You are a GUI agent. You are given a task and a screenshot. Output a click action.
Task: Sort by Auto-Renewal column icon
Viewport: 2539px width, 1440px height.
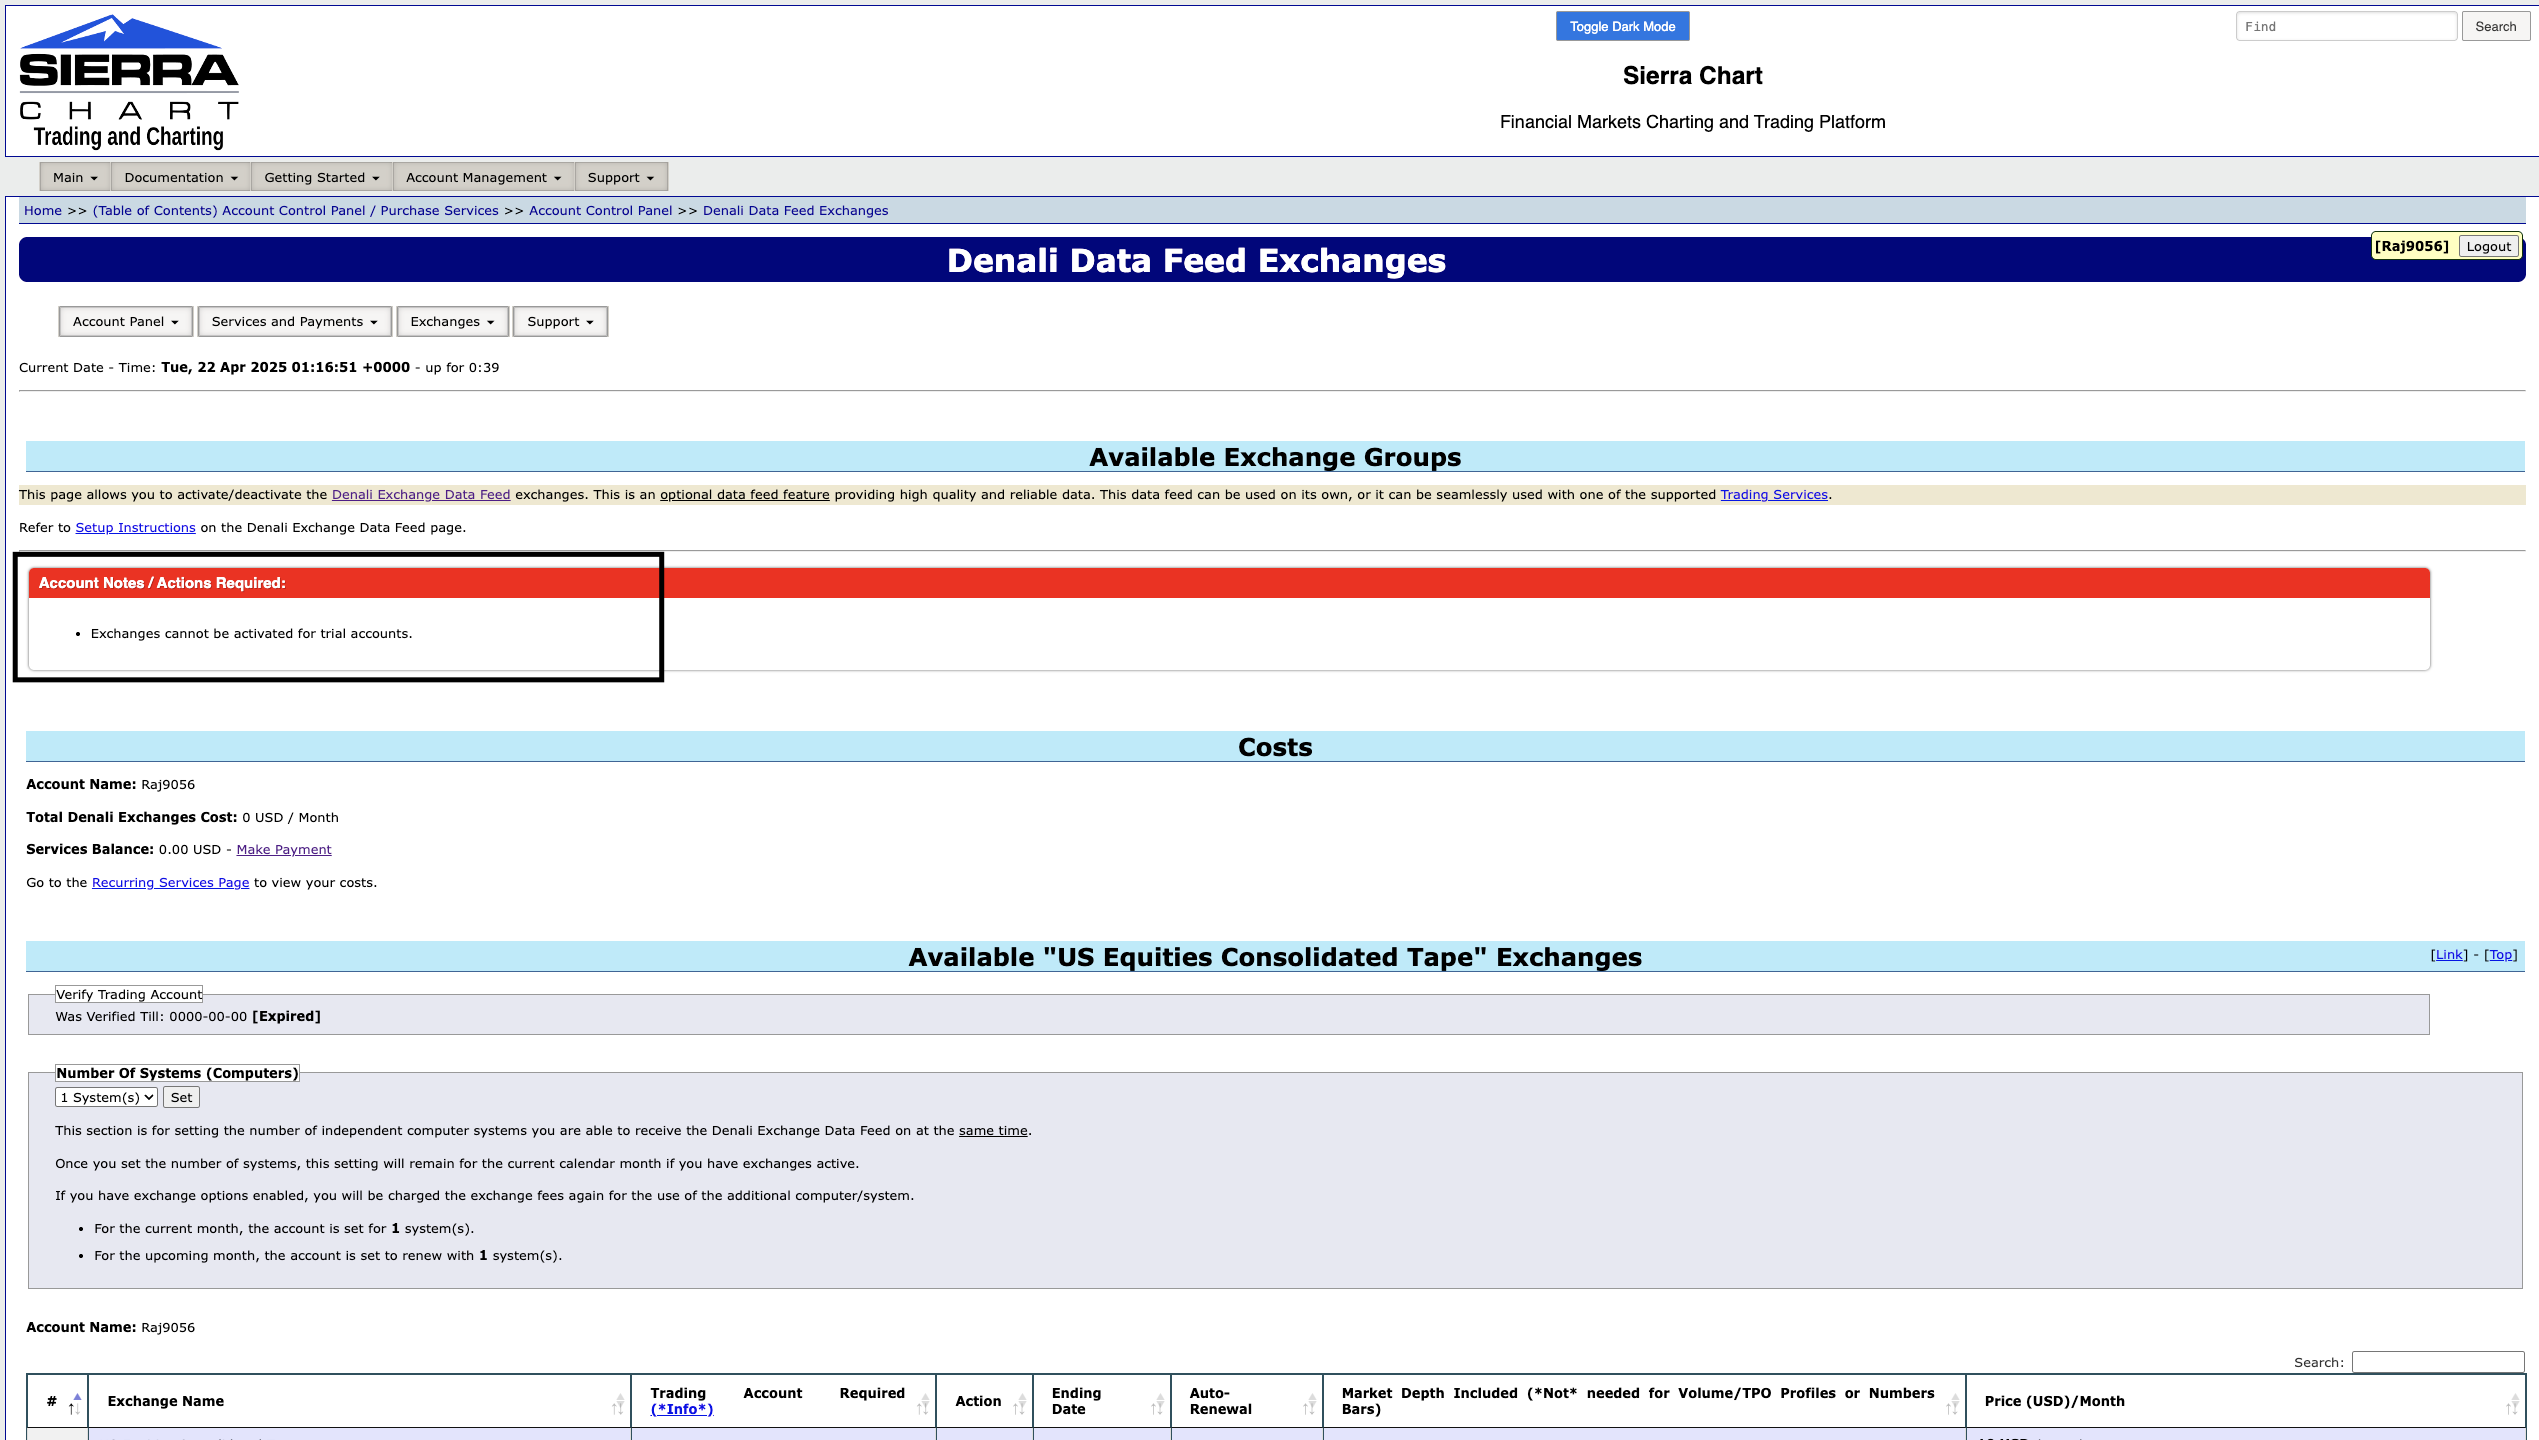pos(1309,1403)
